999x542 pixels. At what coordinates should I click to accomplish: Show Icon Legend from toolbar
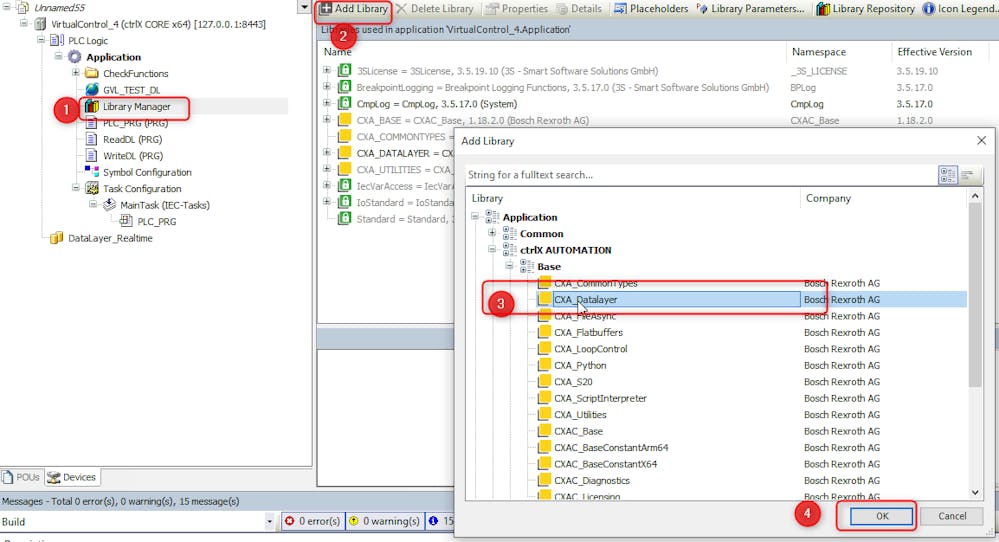pyautogui.click(x=960, y=9)
